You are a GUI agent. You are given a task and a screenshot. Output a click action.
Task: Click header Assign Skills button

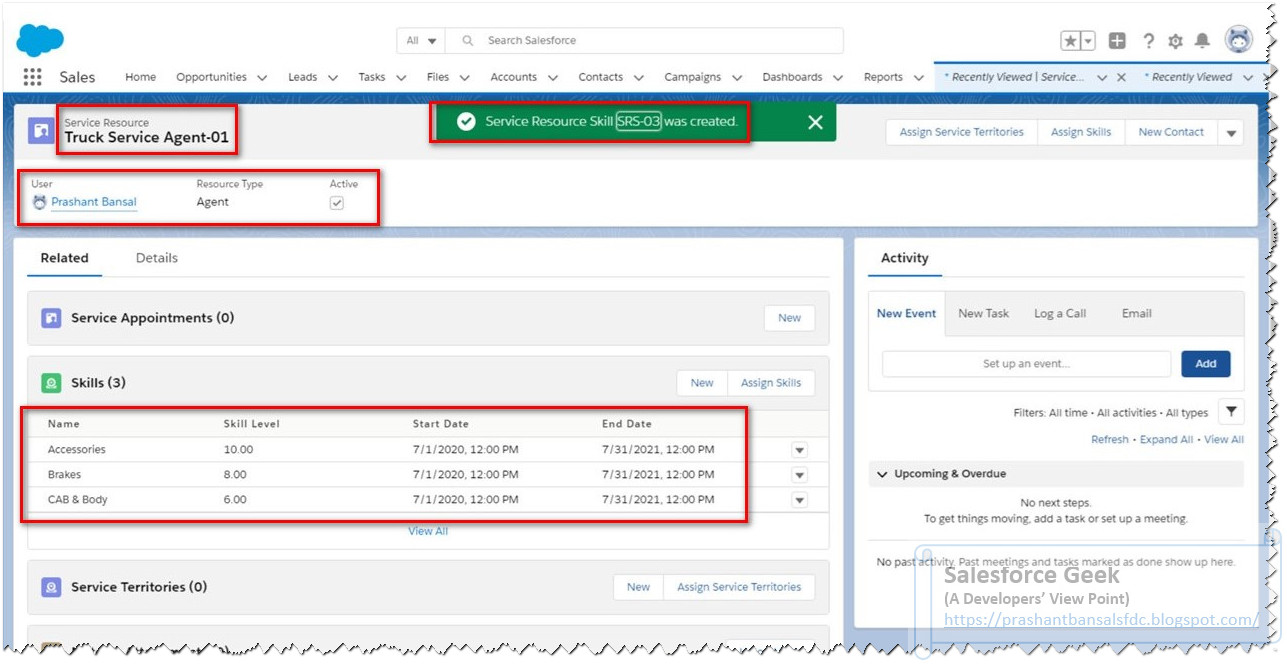[1081, 132]
